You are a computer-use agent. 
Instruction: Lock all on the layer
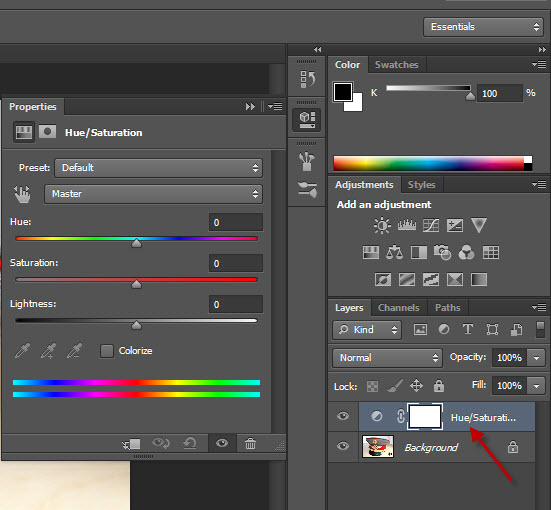pyautogui.click(x=439, y=386)
